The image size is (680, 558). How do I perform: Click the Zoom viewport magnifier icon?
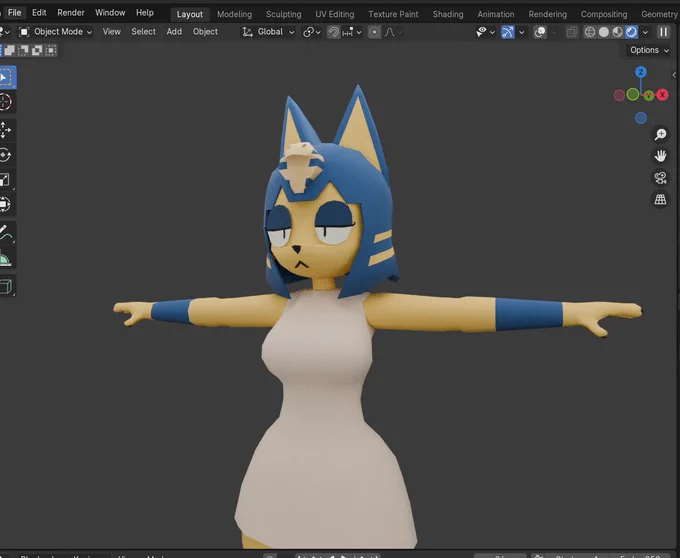(x=660, y=134)
